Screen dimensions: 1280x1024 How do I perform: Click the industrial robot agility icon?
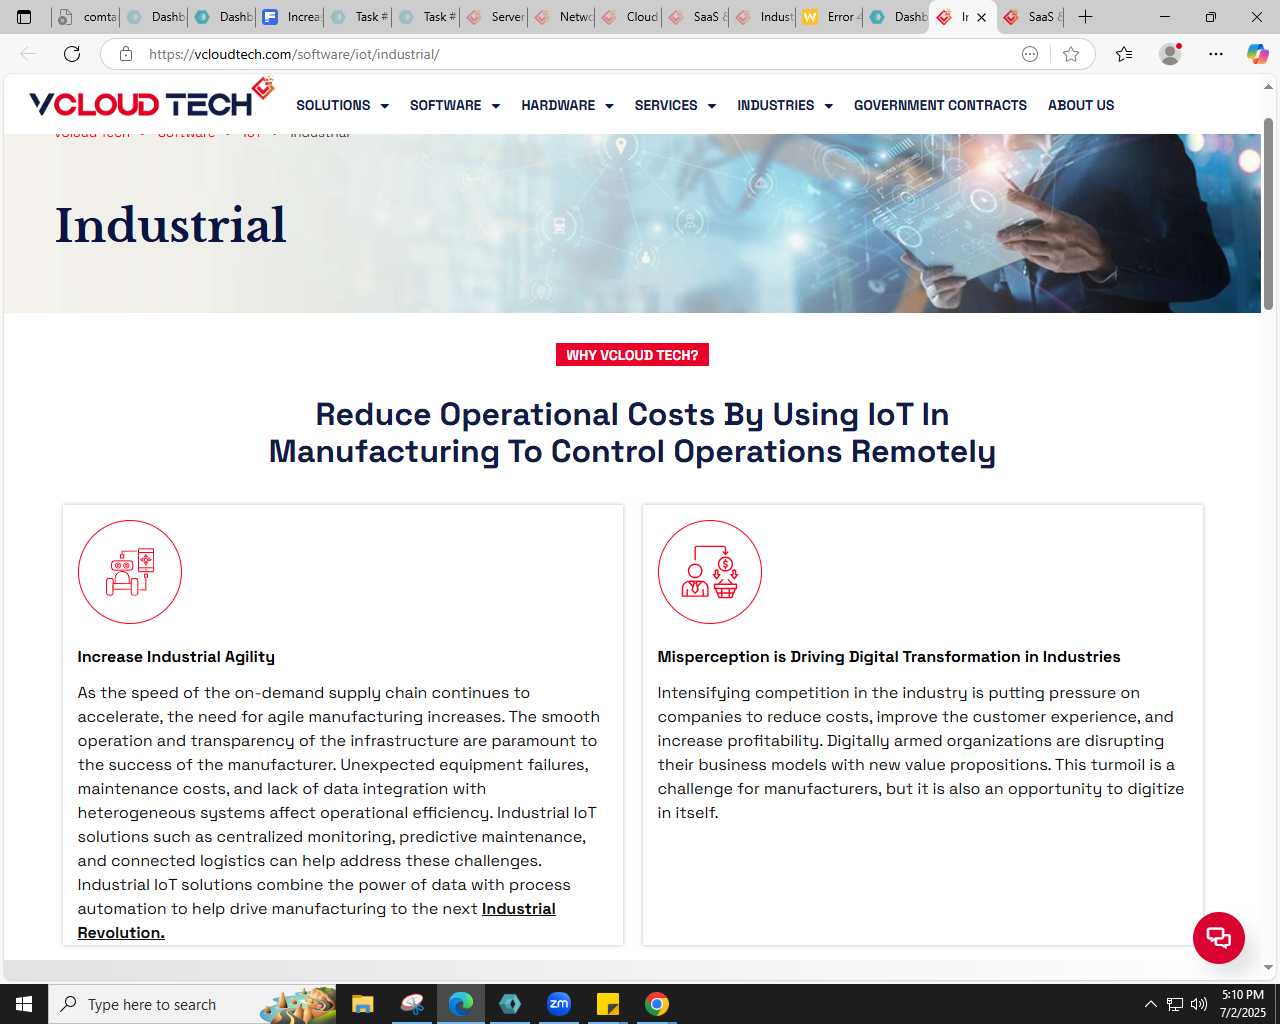pos(130,572)
